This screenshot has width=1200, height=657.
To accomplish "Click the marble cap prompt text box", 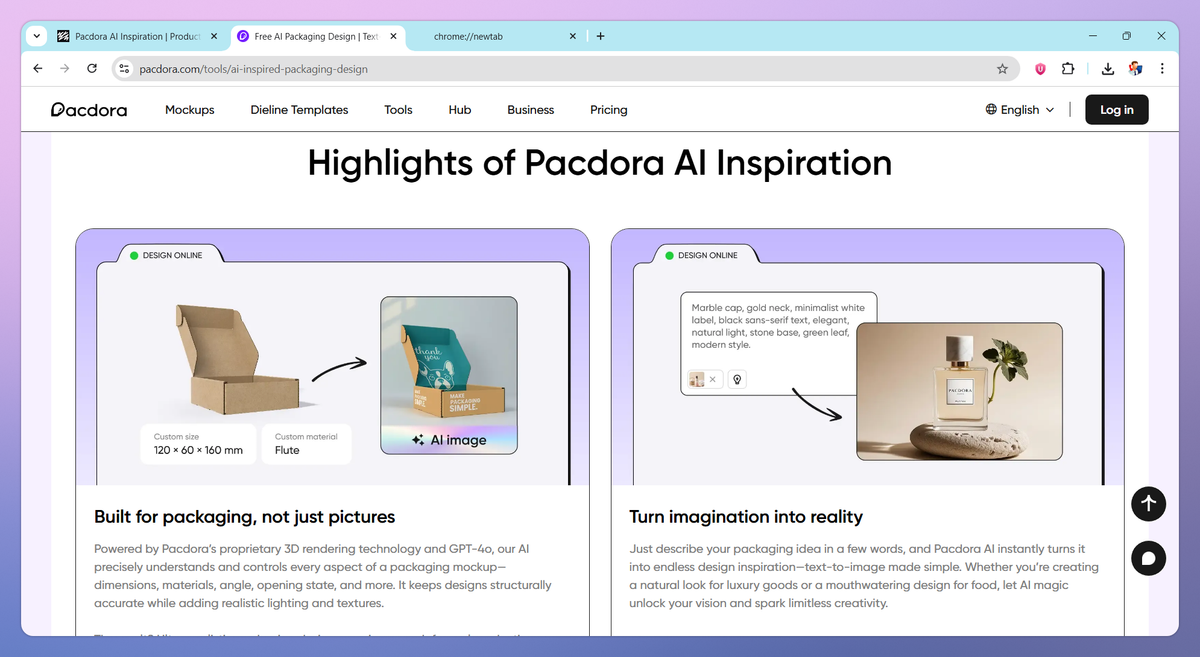I will [x=779, y=344].
